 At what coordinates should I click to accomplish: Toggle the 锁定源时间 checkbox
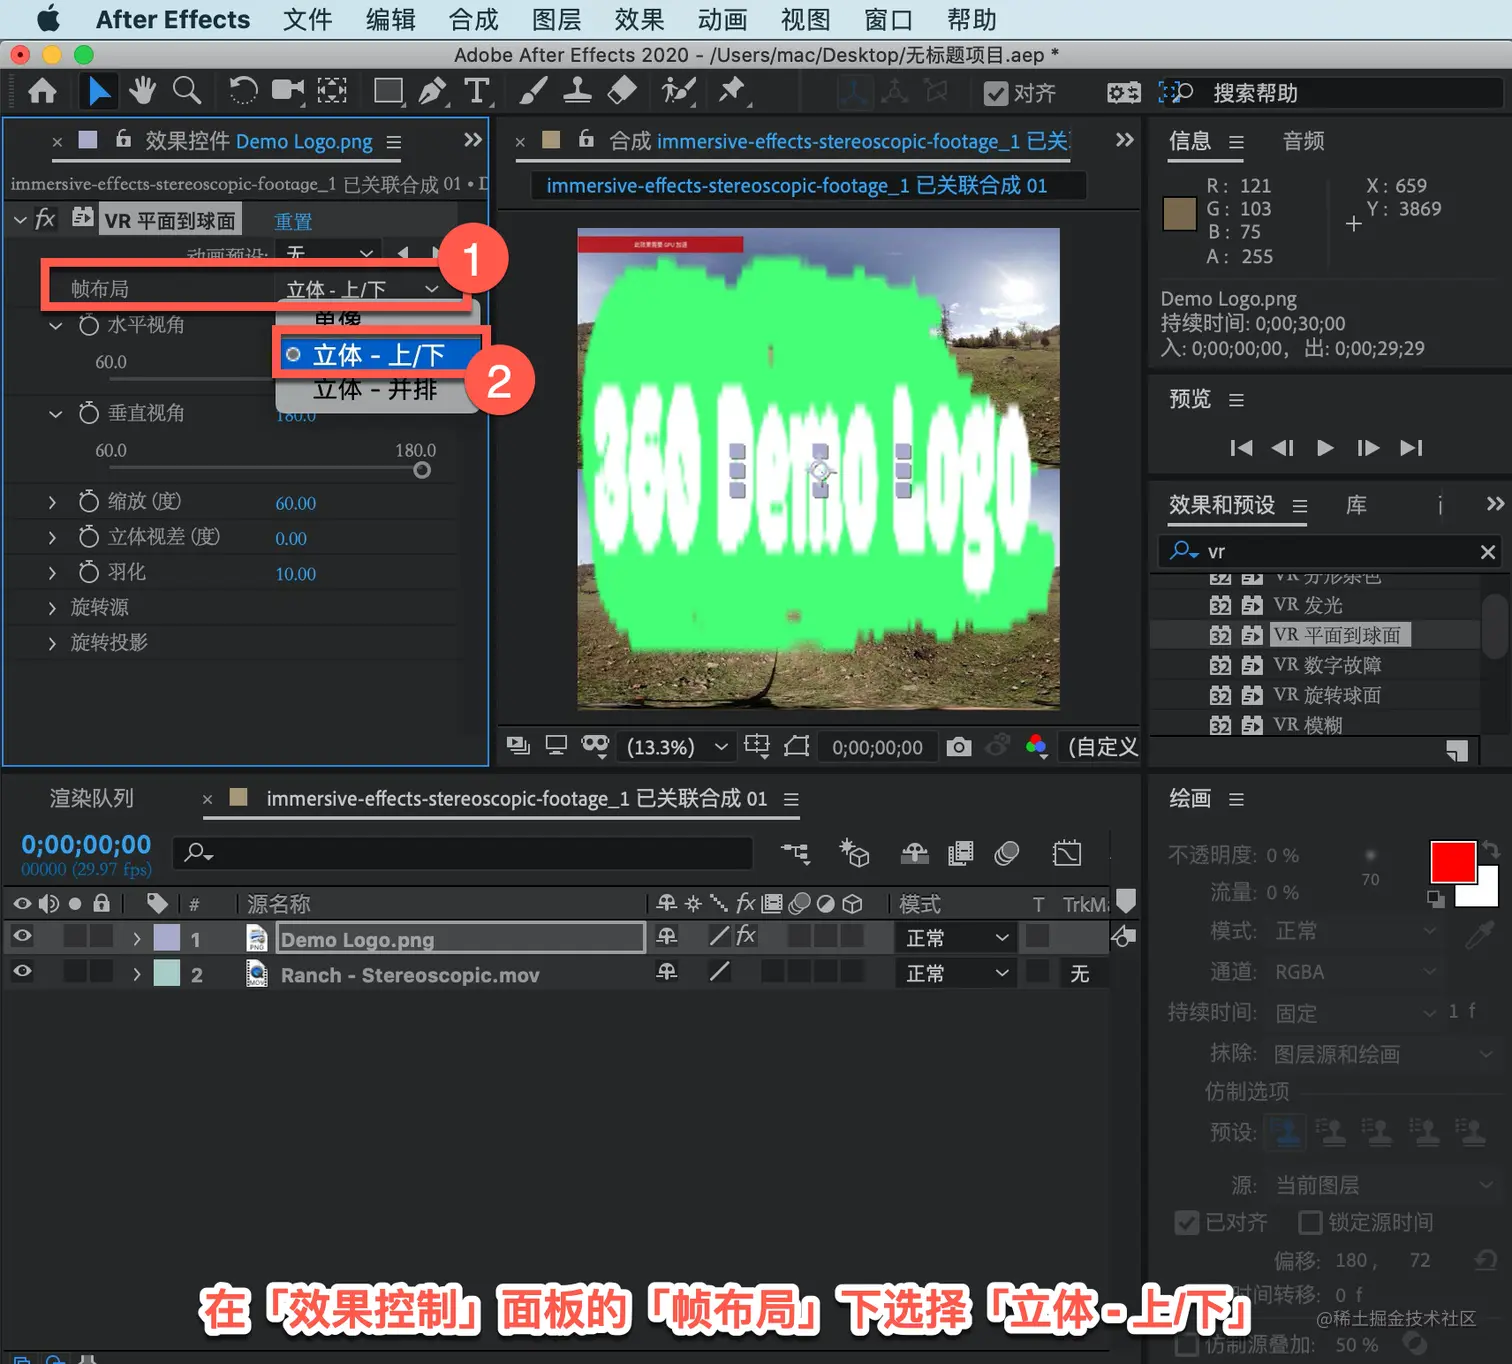[1310, 1222]
